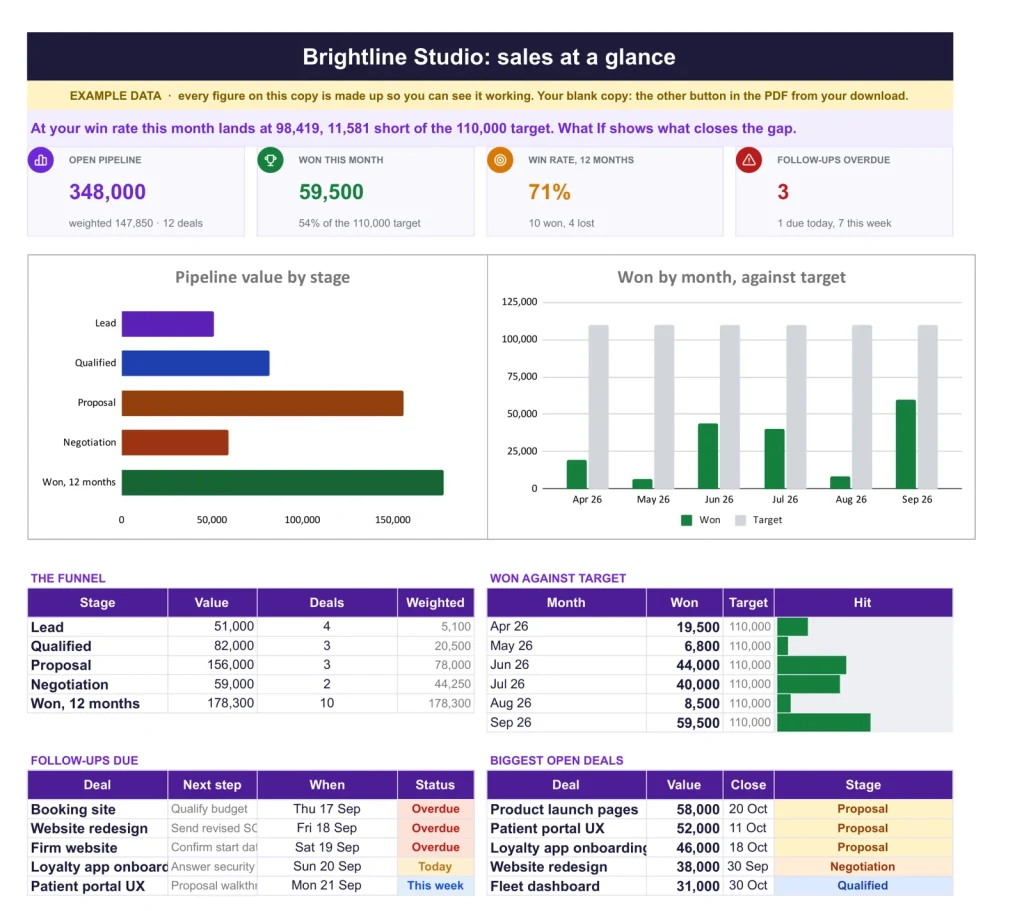
Task: Click the Won This Month trophy icon
Action: pyautogui.click(x=270, y=160)
